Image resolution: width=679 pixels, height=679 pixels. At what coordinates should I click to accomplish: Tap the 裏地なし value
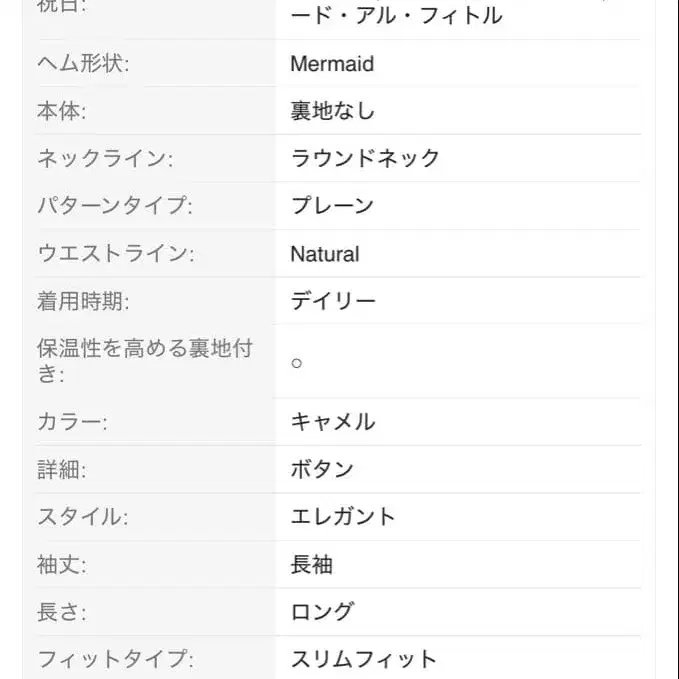[332, 111]
